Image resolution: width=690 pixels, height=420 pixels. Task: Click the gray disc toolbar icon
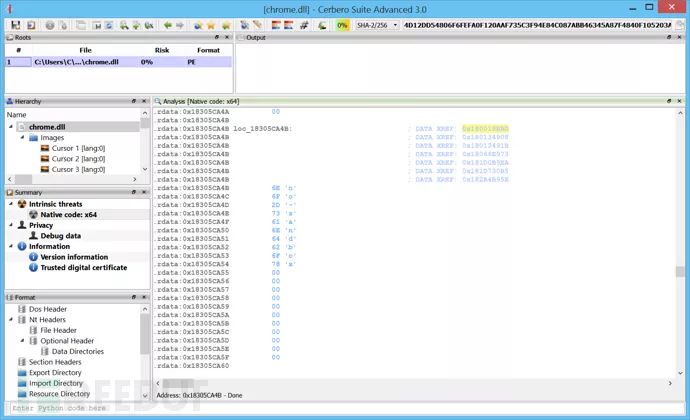click(50, 26)
